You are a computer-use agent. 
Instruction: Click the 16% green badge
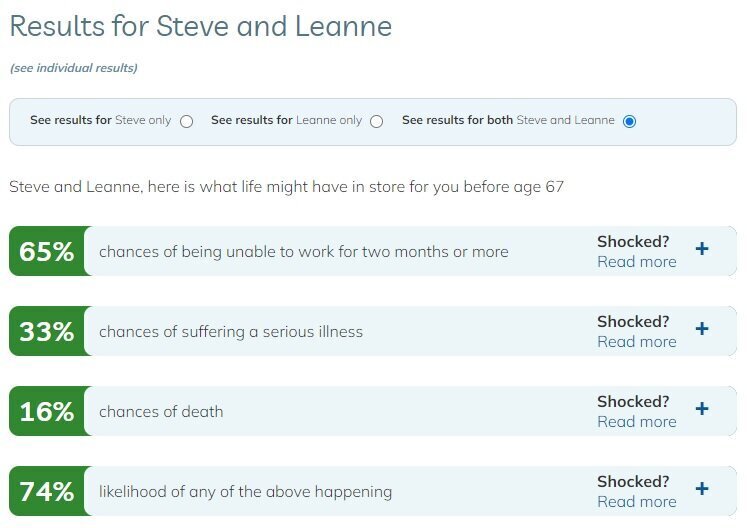coord(47,411)
